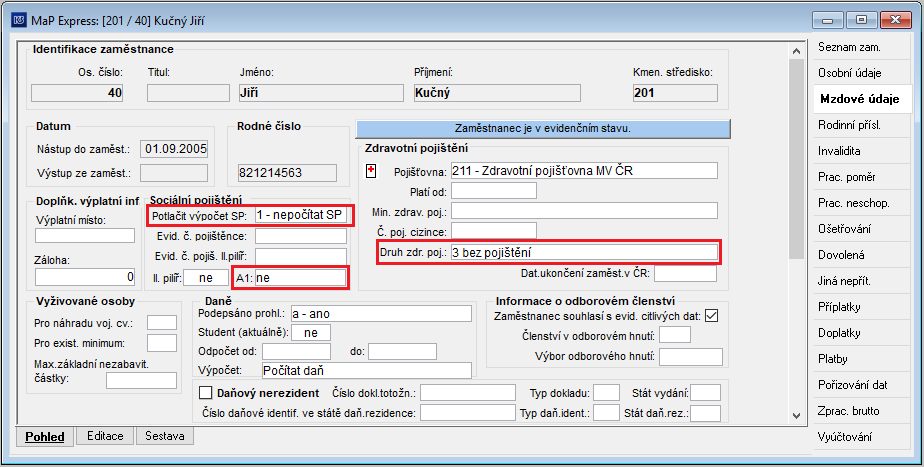This screenshot has height=467, width=924.
Task: Switch to the Pohled tab
Action: (x=45, y=436)
